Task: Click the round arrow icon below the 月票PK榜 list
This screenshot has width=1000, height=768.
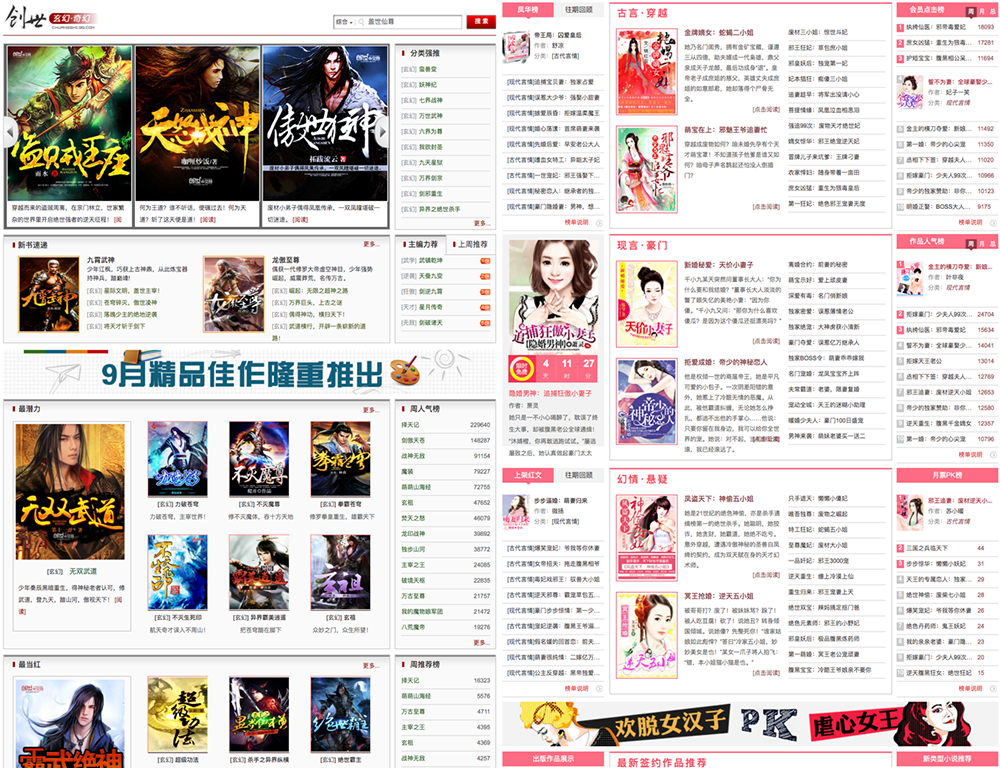Action: click(x=993, y=689)
